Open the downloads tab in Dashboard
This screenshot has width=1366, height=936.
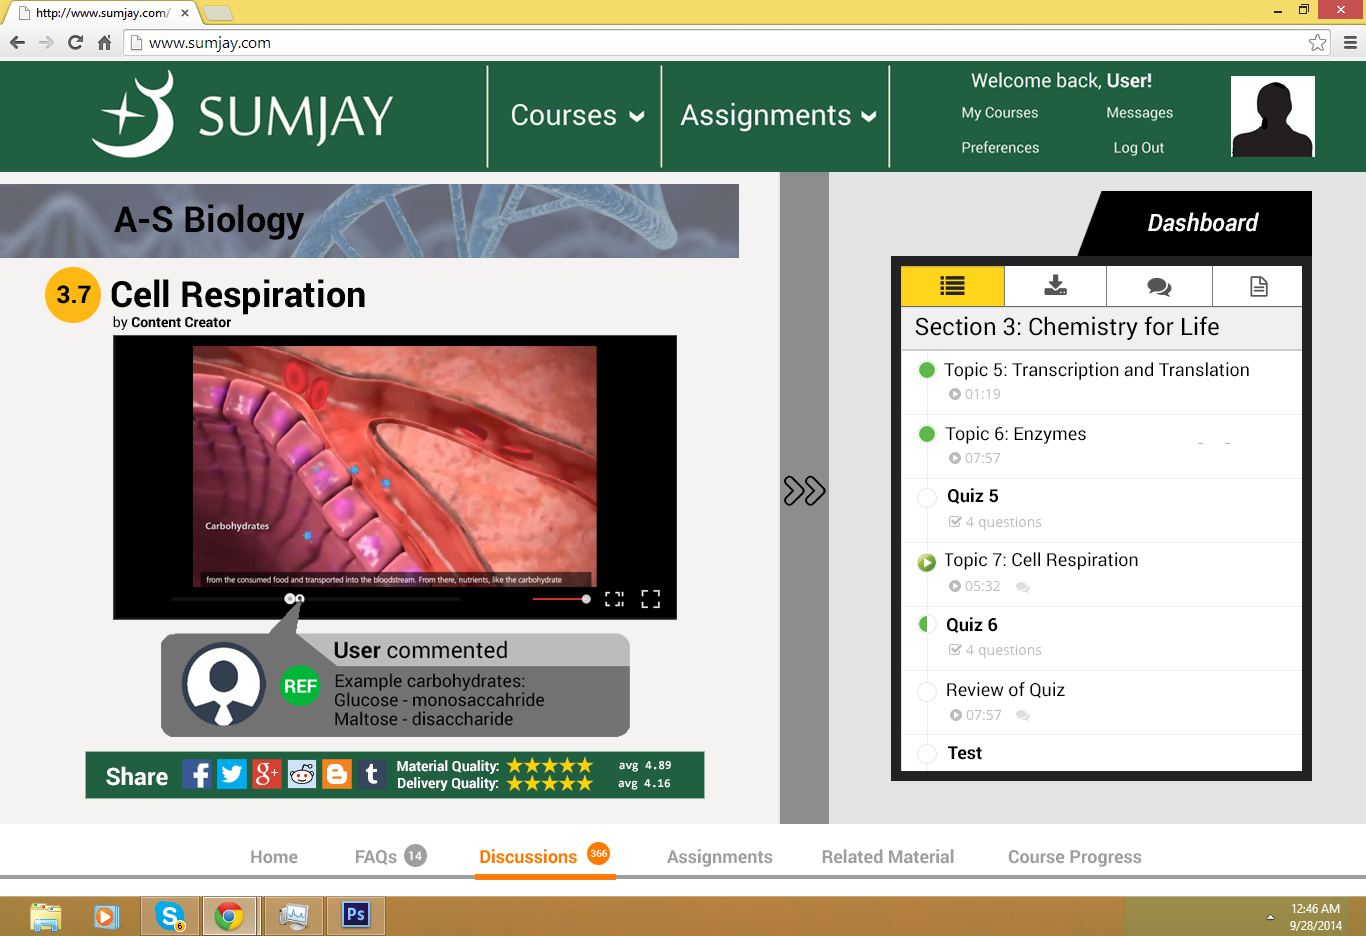pyautogui.click(x=1055, y=286)
